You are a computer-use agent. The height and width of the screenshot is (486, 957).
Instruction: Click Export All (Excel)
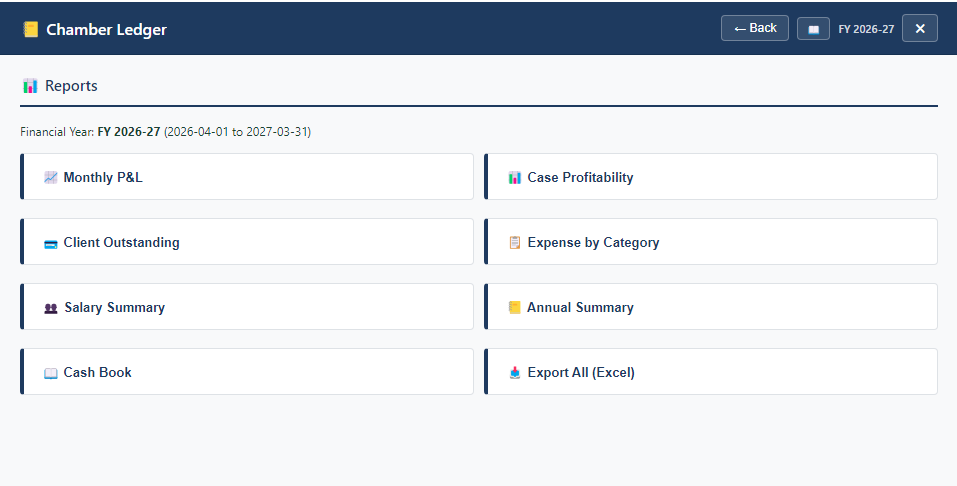710,372
